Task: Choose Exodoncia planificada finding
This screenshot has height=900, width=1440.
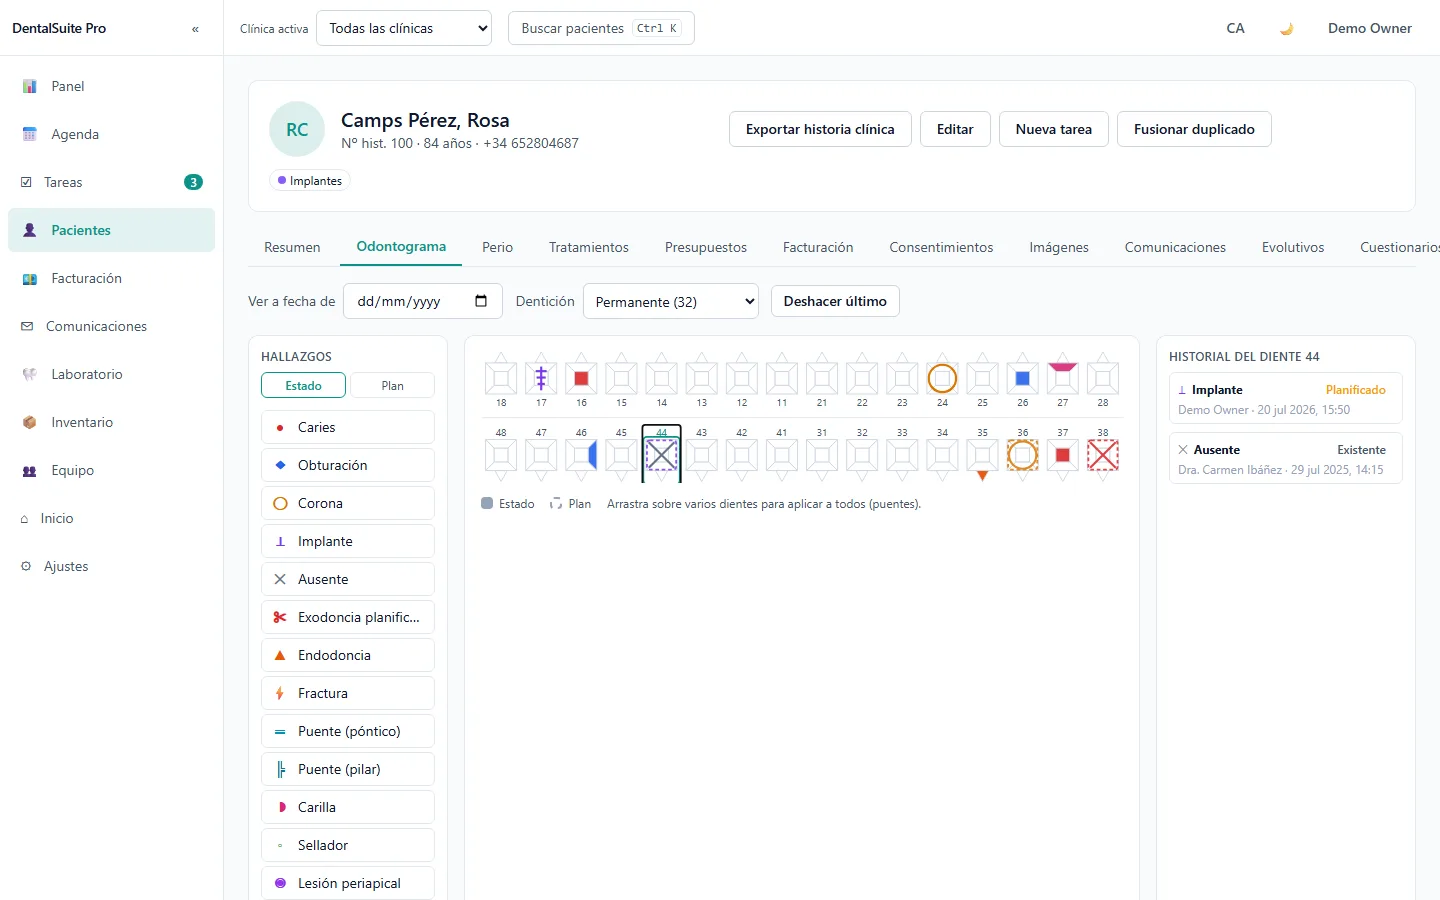Action: coord(348,617)
